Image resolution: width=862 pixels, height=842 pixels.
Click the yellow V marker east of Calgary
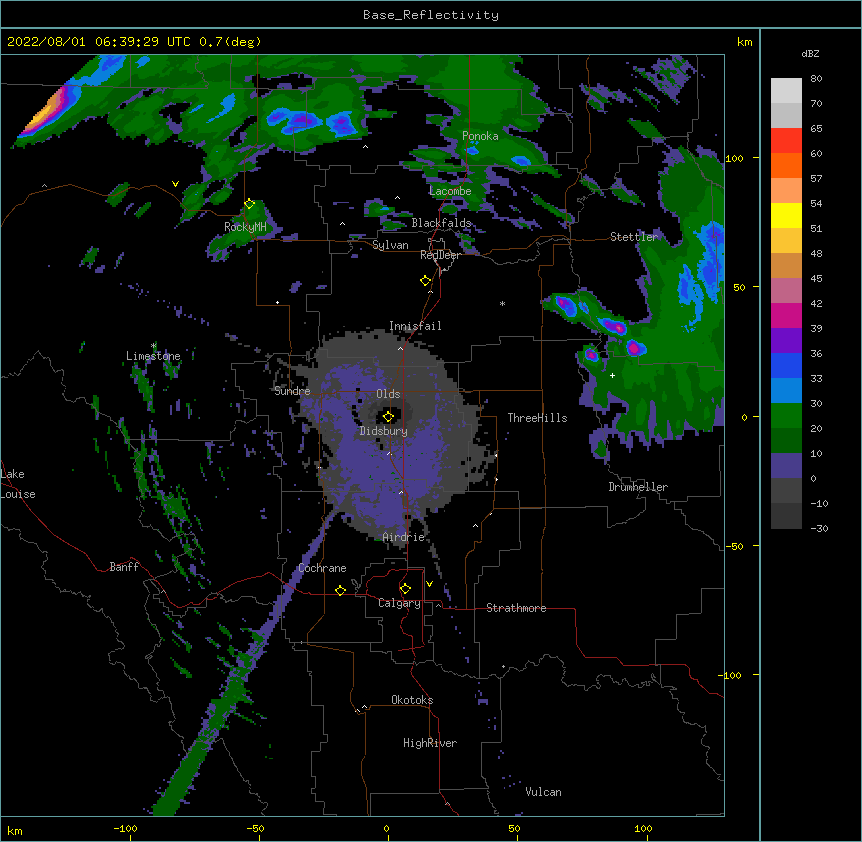coord(429,584)
